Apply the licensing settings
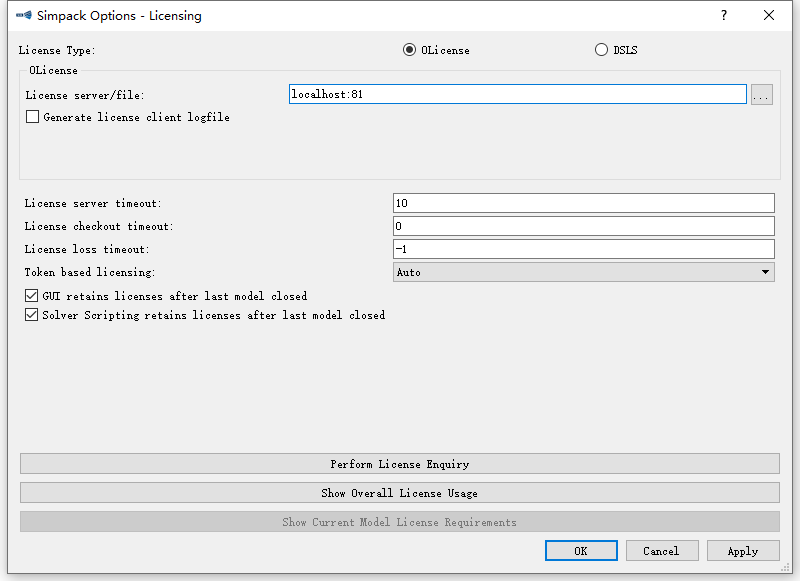This screenshot has height=581, width=800. coord(743,551)
